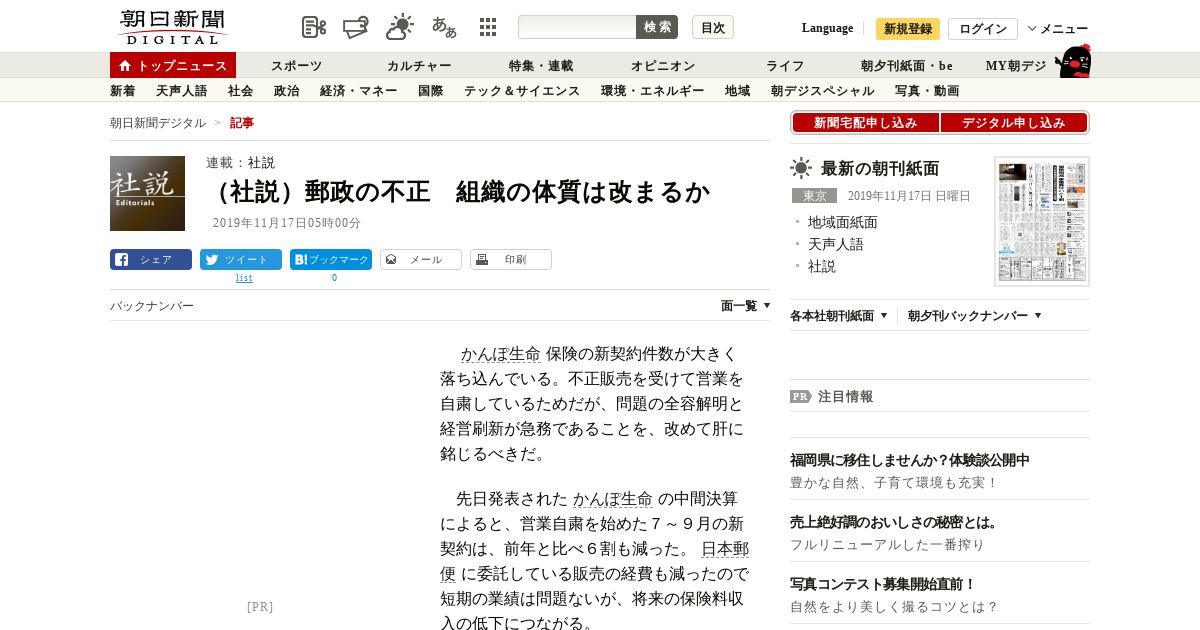Screen dimensions: 1200x630
Task: Open テック&サイエンス section
Action: coord(522,91)
